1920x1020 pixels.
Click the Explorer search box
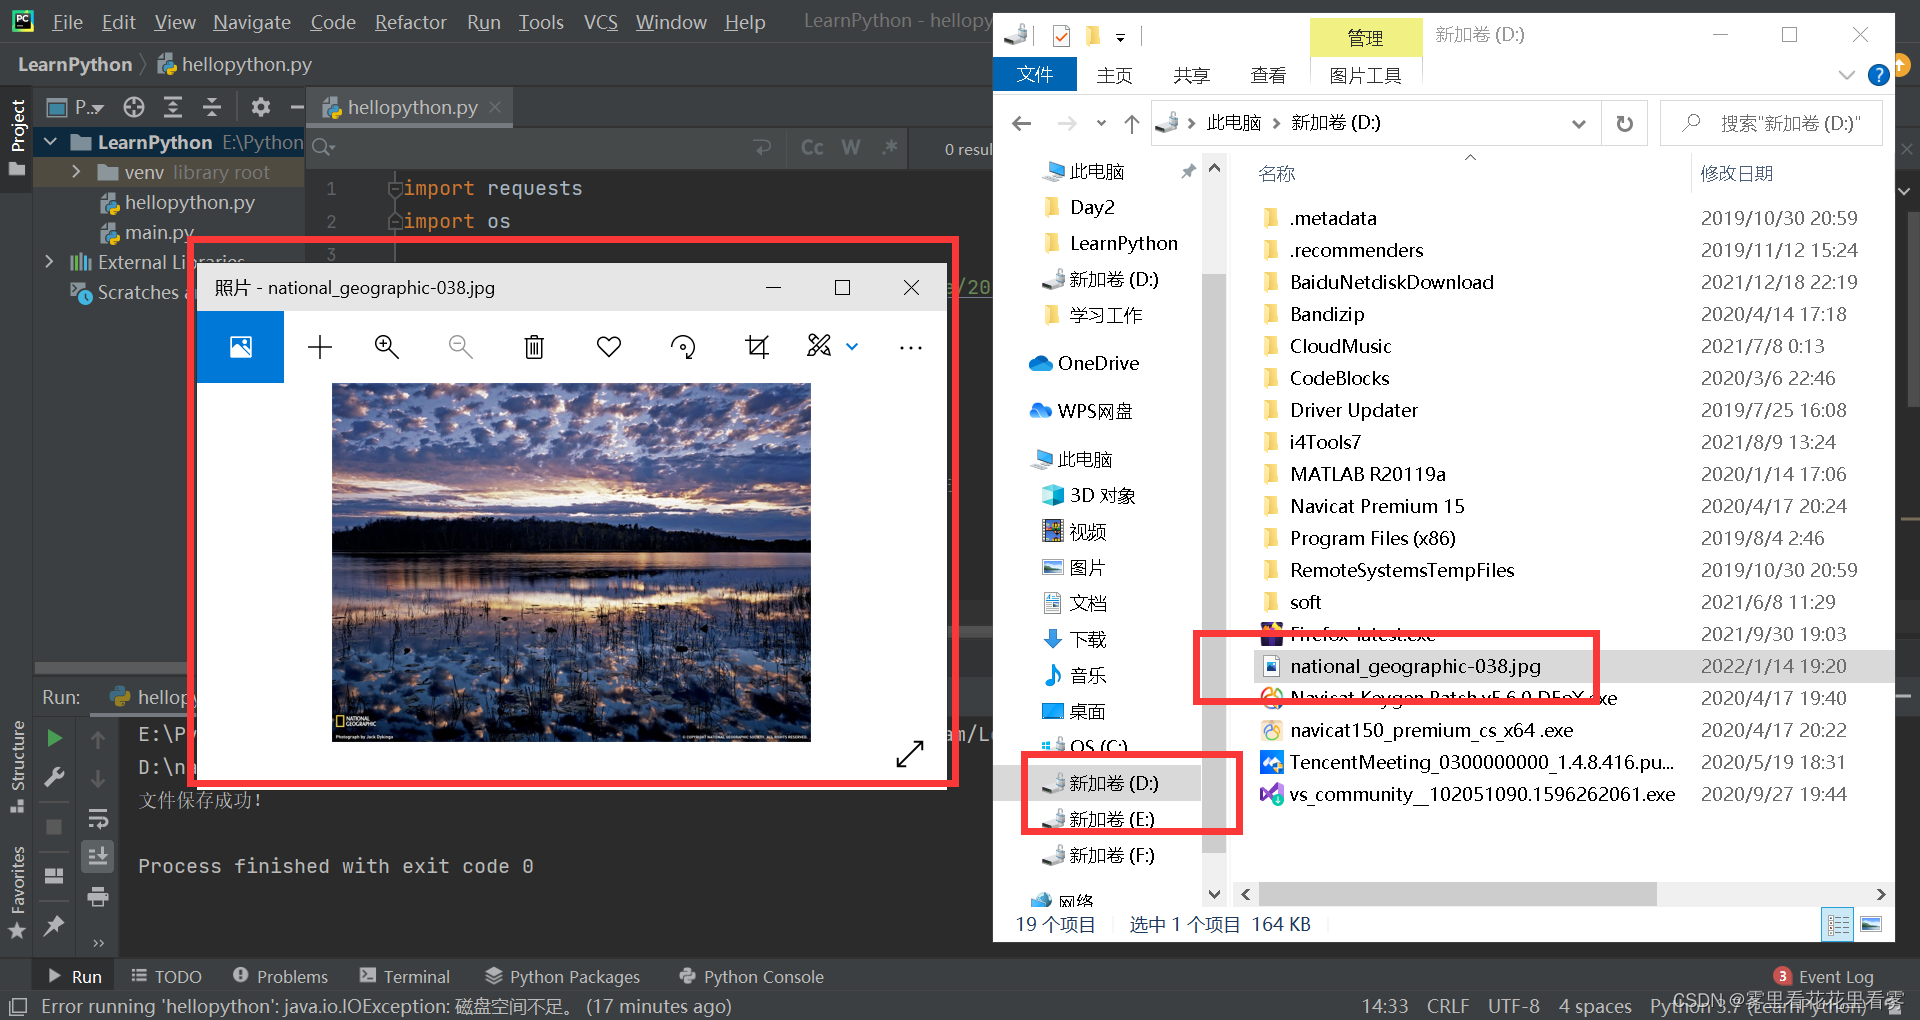[x=1772, y=123]
